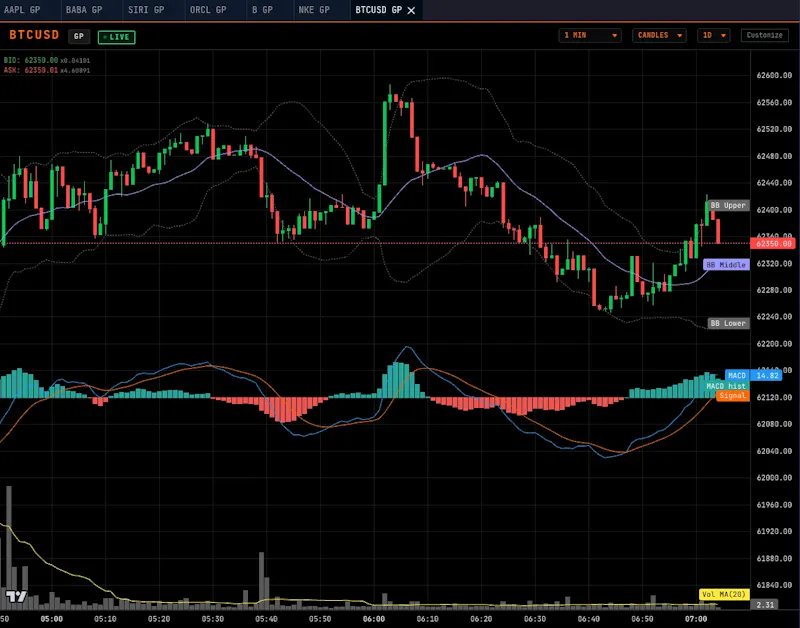The width and height of the screenshot is (800, 628).
Task: Click the ASK price readout
Action: point(47,70)
